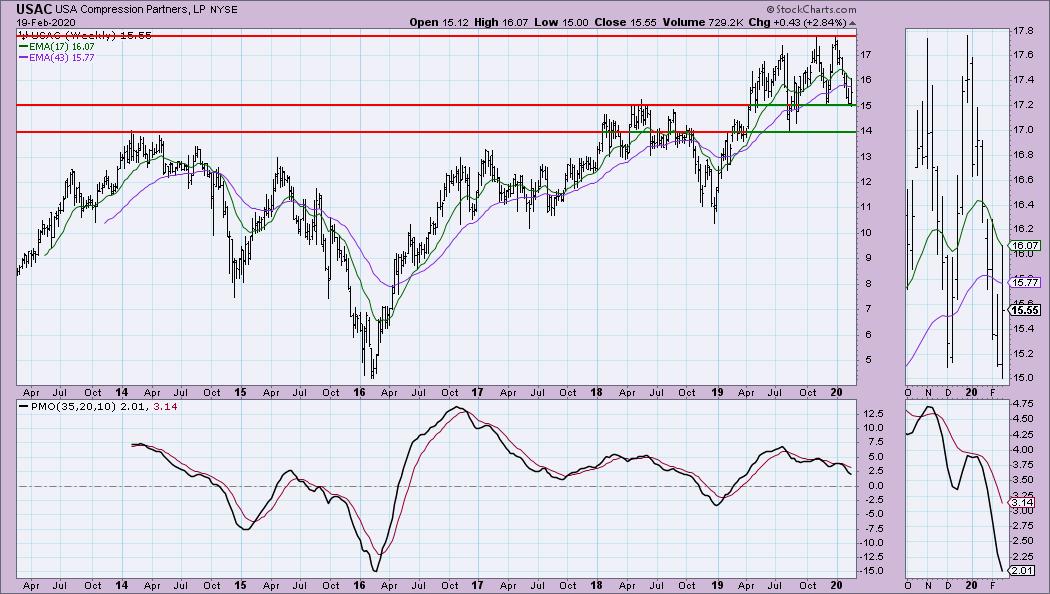Click the Low 15.00 value
The height and width of the screenshot is (594, 1050).
tap(561, 22)
